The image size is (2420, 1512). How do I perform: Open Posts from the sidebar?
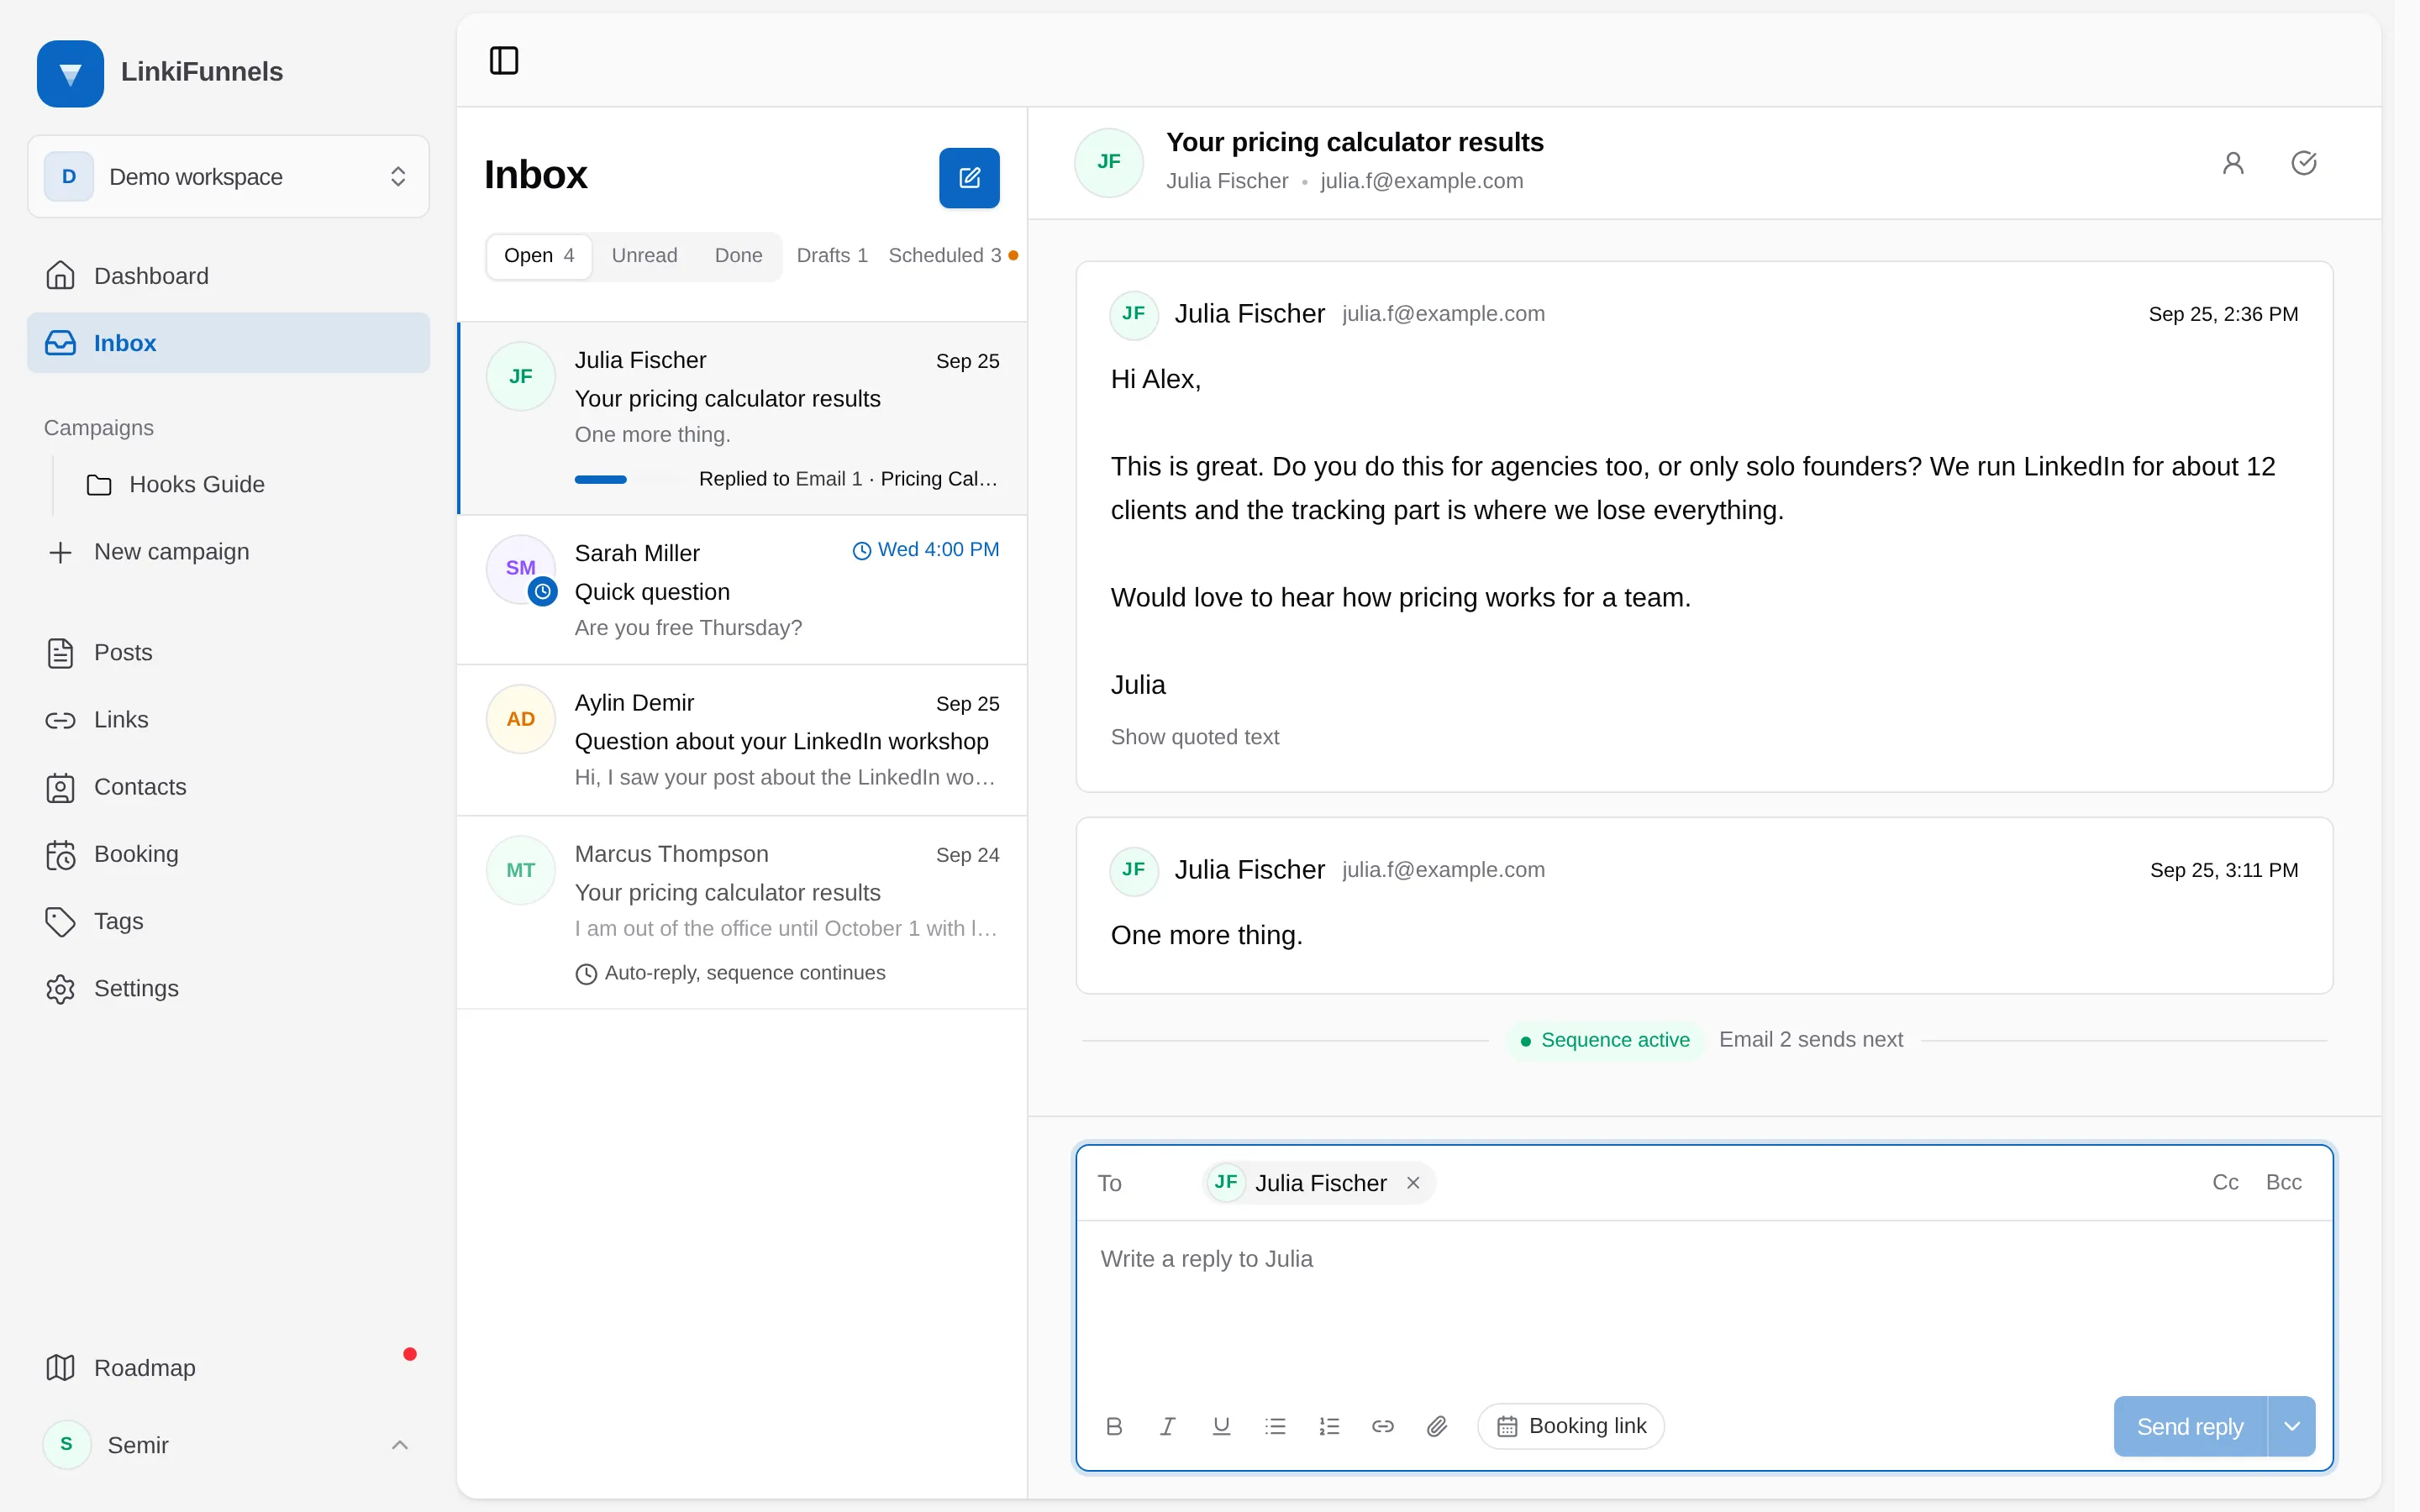tap(228, 653)
